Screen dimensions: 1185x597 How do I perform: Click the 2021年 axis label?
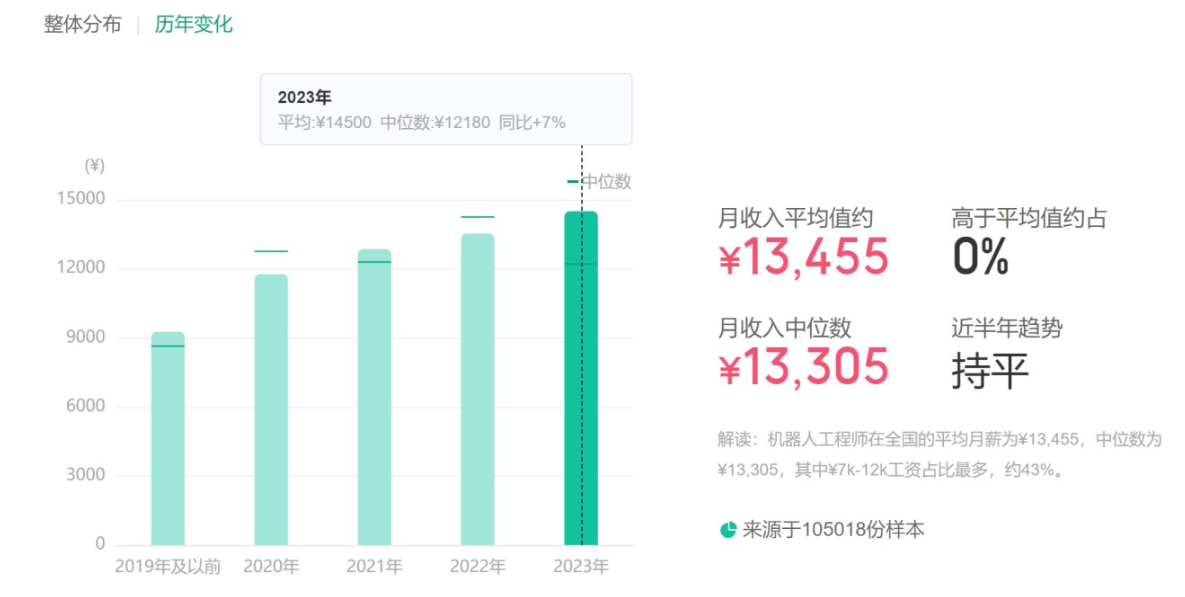pos(374,567)
